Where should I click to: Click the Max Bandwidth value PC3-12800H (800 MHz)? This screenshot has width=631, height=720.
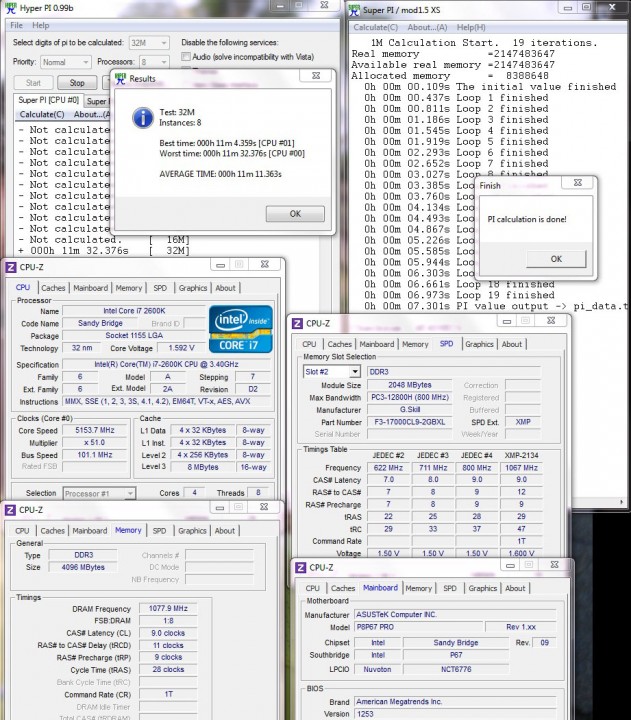coord(410,397)
